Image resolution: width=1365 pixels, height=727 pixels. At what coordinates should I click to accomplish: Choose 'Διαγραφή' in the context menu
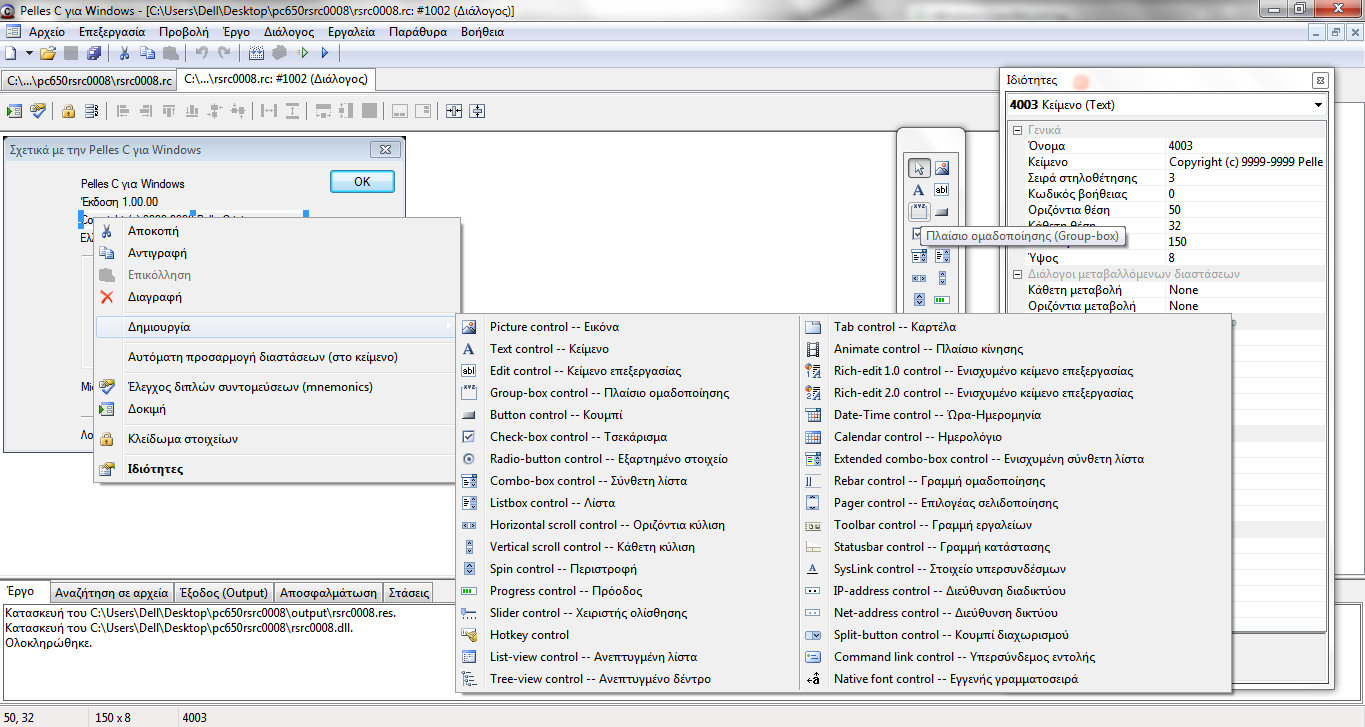[x=277, y=297]
